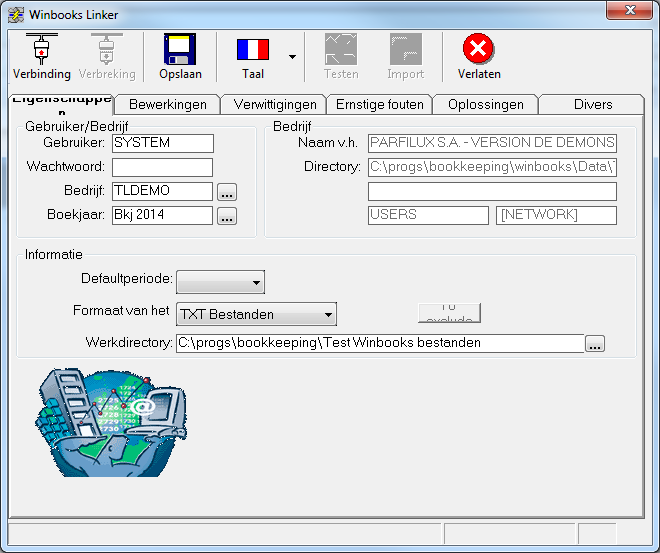
Task: Browse companies with Bedrijf ellipsis button
Action: point(227,192)
